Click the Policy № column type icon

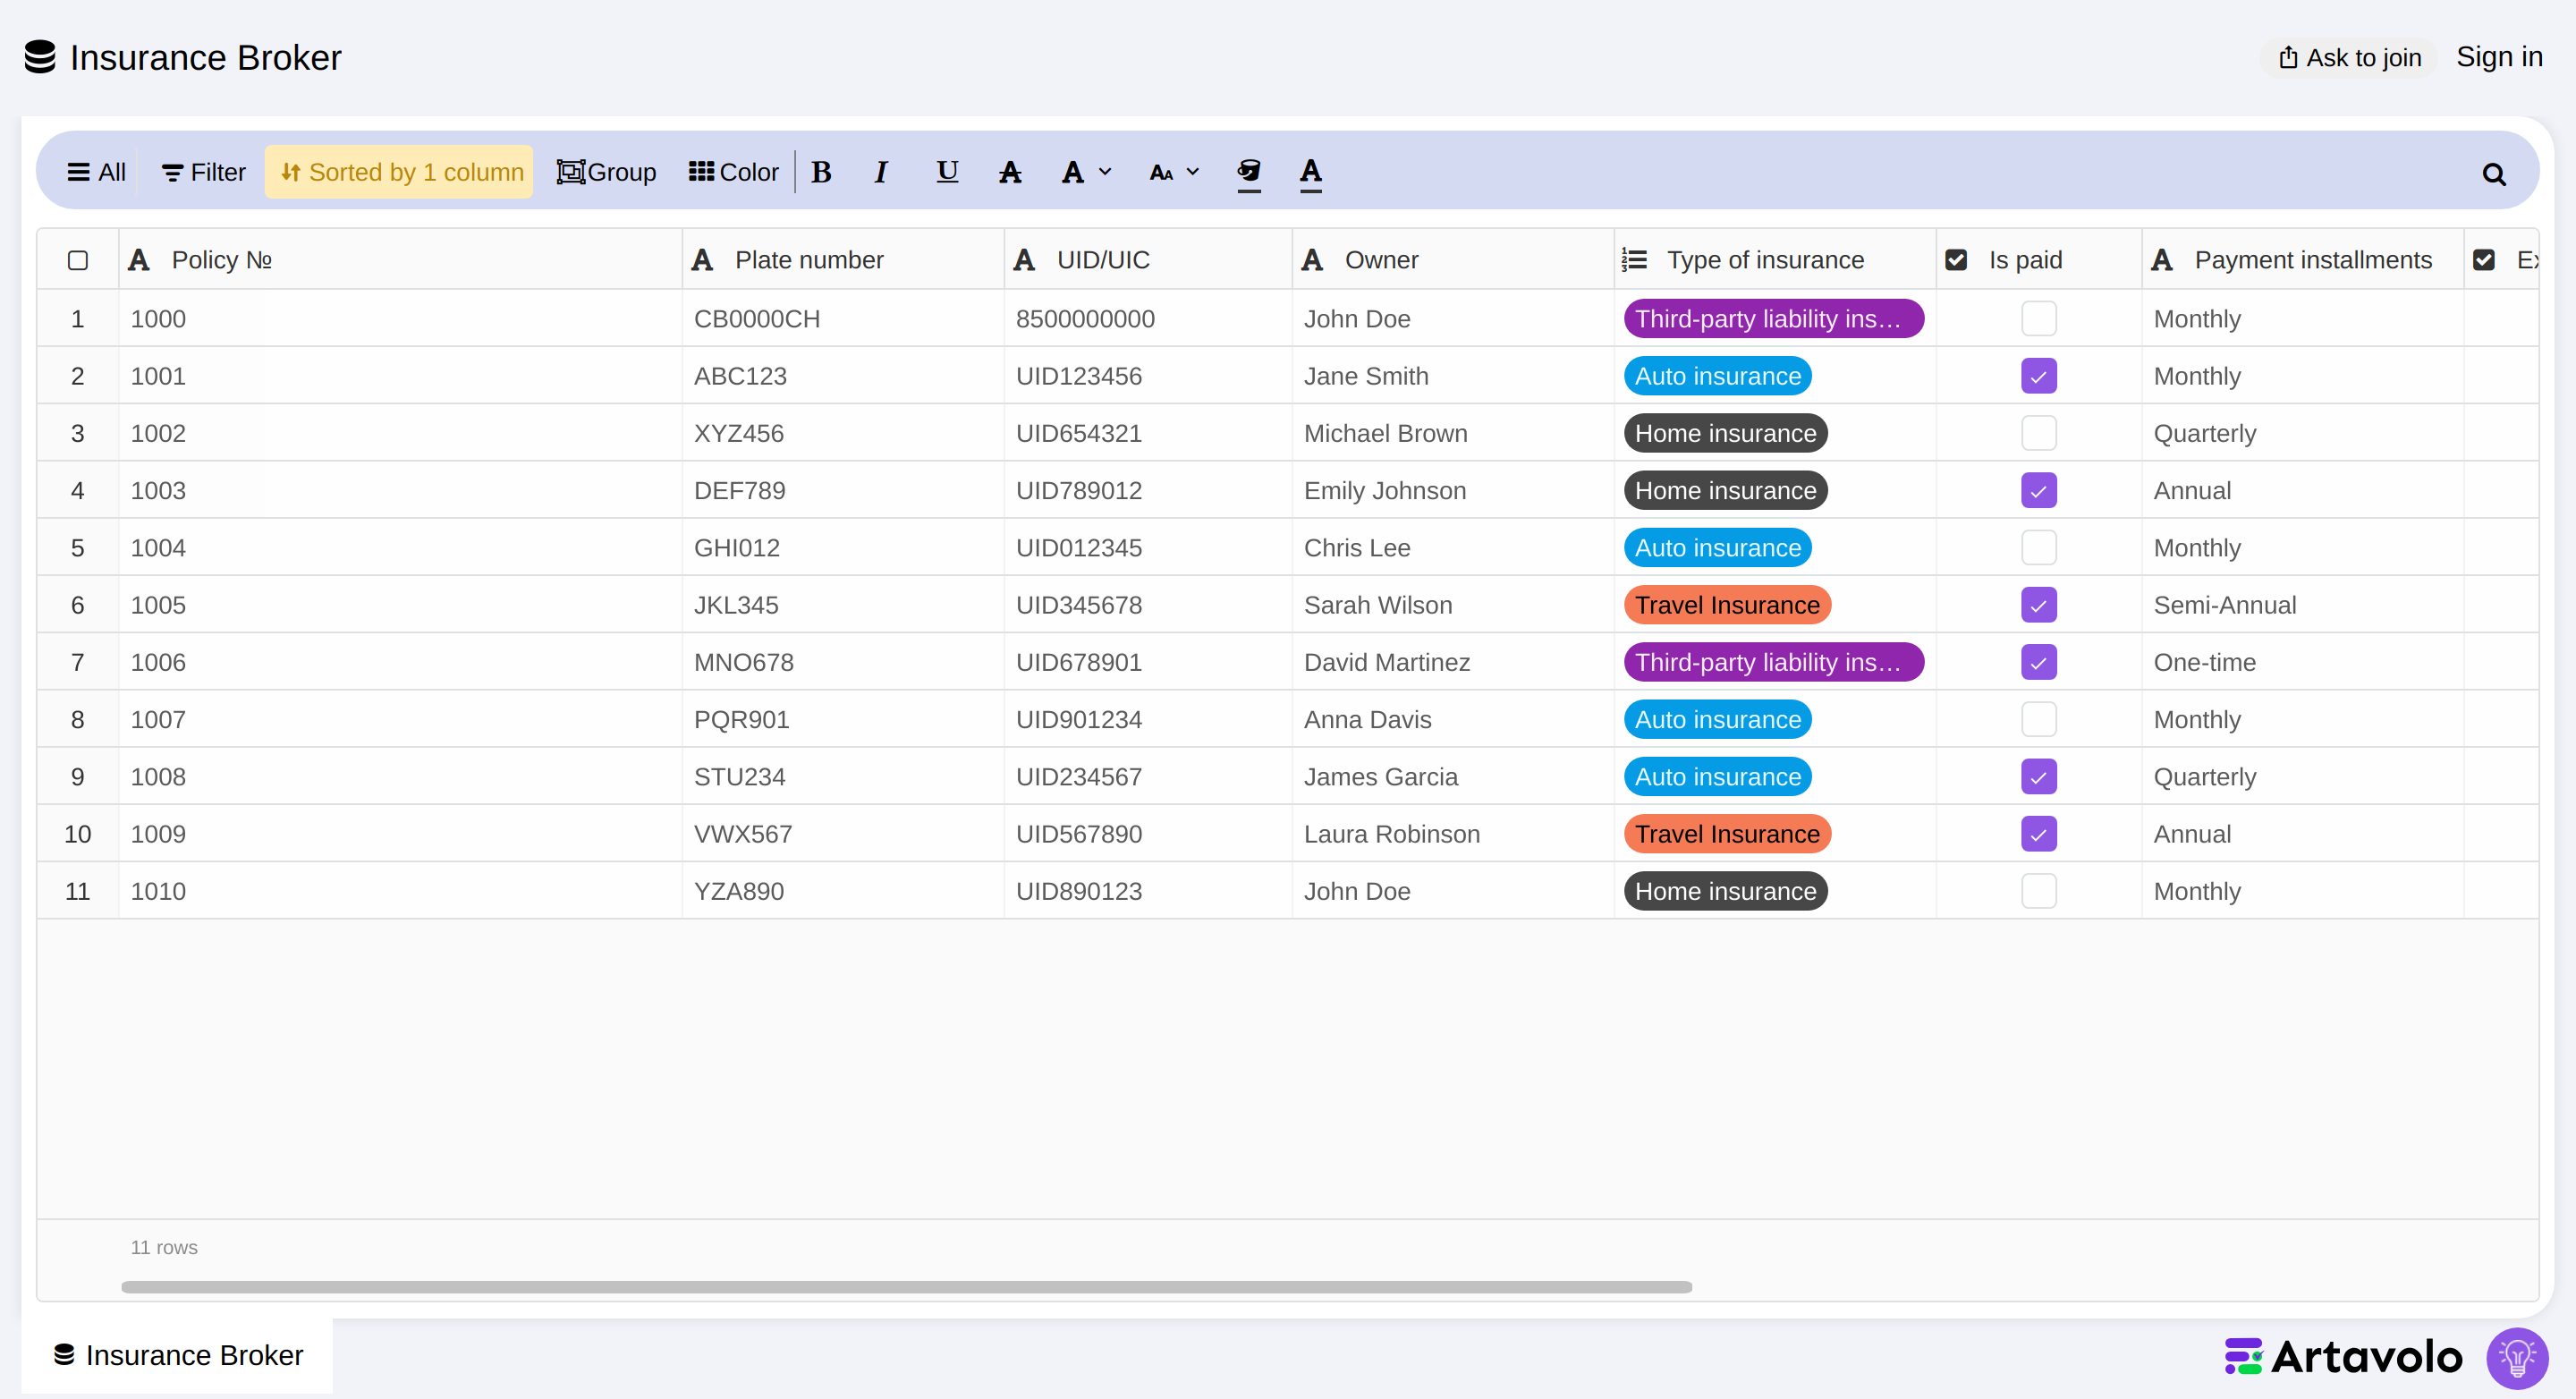tap(139, 260)
